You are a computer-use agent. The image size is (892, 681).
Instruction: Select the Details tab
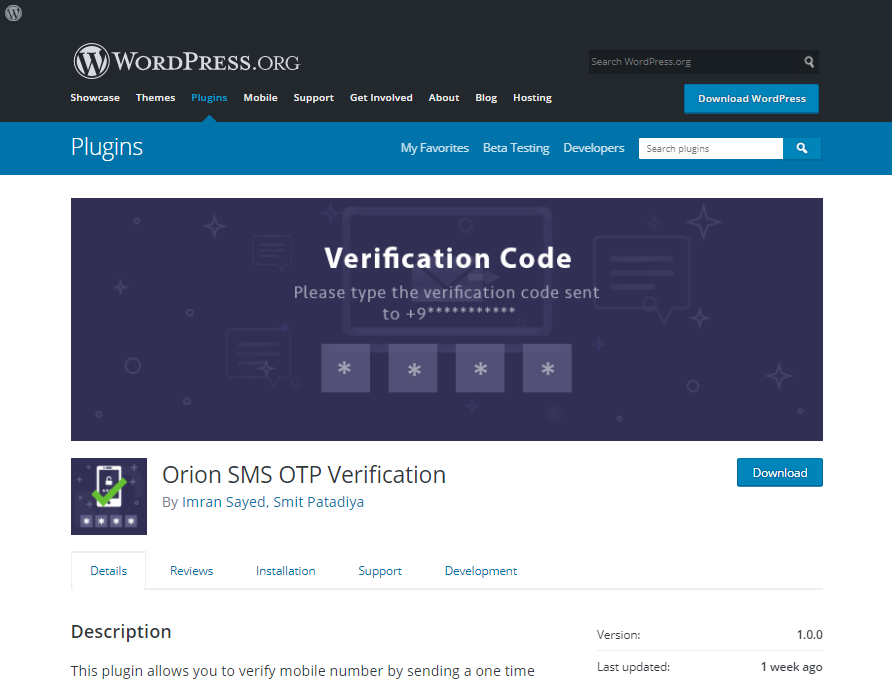[x=108, y=570]
